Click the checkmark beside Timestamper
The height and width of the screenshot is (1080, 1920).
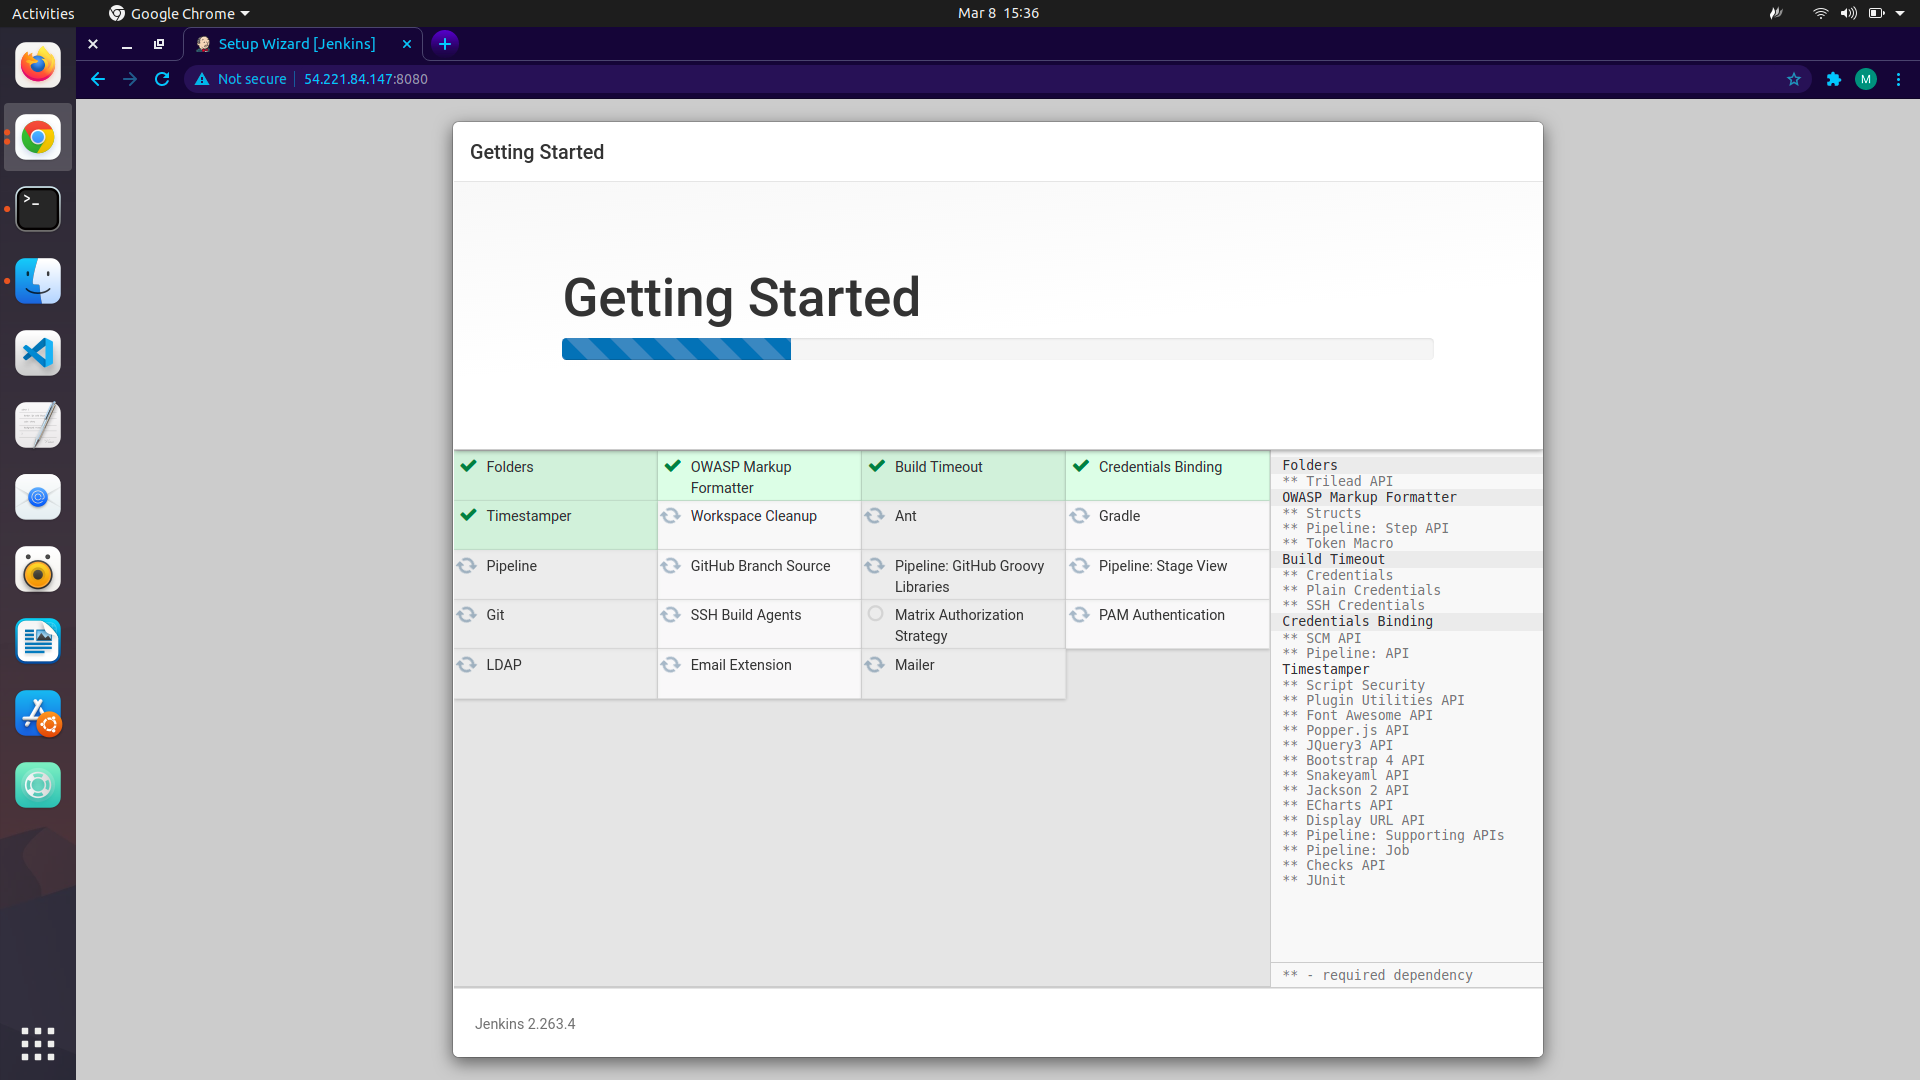coord(468,515)
